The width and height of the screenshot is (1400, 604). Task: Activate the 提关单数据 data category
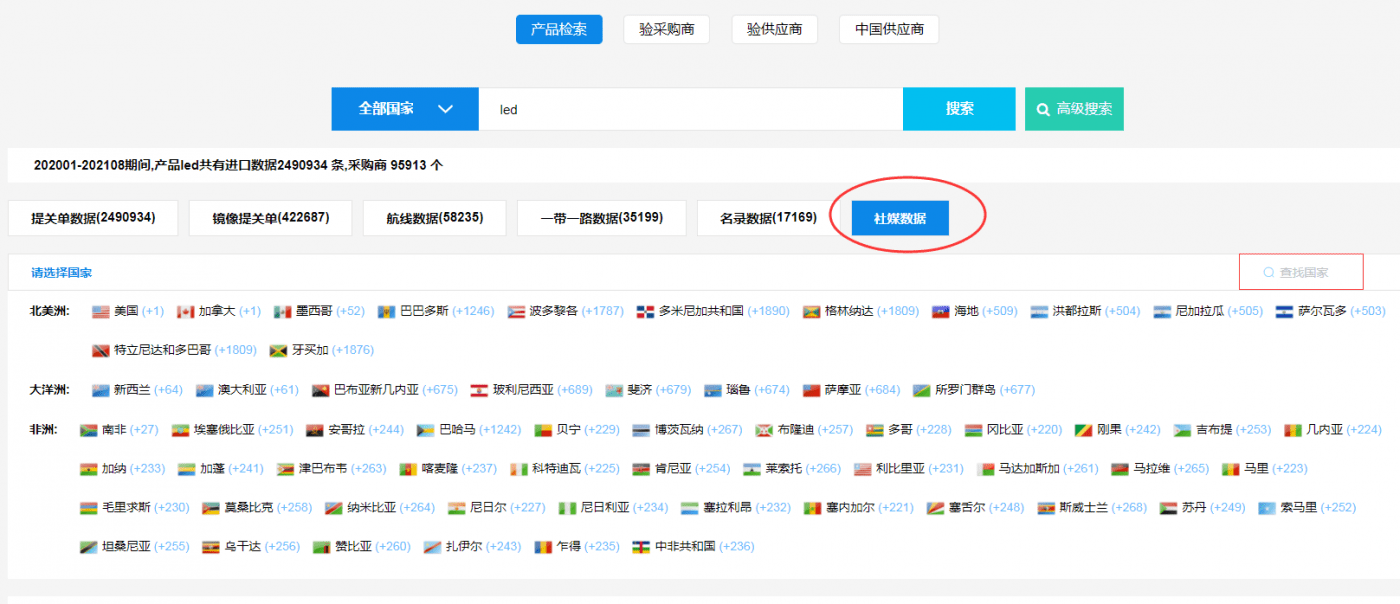[x=92, y=217]
